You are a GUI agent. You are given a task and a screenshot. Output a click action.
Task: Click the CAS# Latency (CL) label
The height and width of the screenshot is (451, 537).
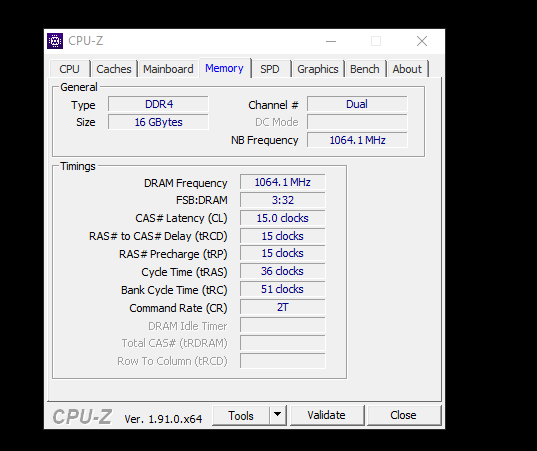coord(181,218)
